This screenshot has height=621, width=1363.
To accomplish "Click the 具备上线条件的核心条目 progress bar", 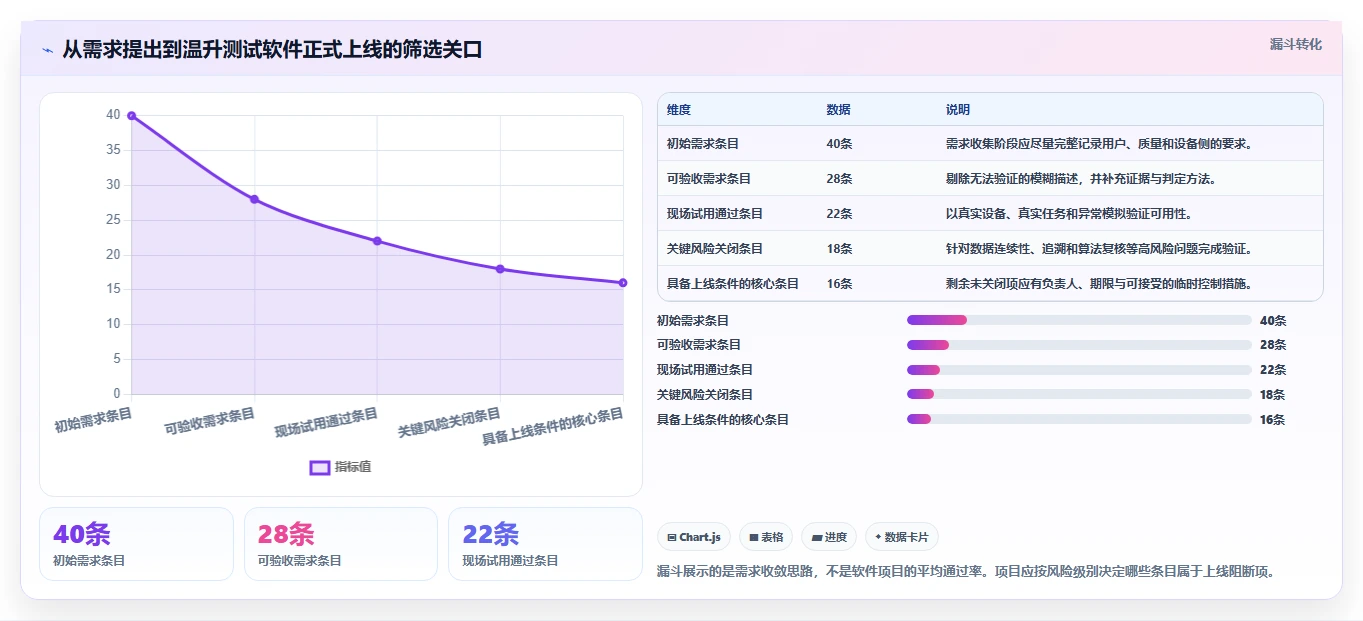I will tap(1079, 419).
